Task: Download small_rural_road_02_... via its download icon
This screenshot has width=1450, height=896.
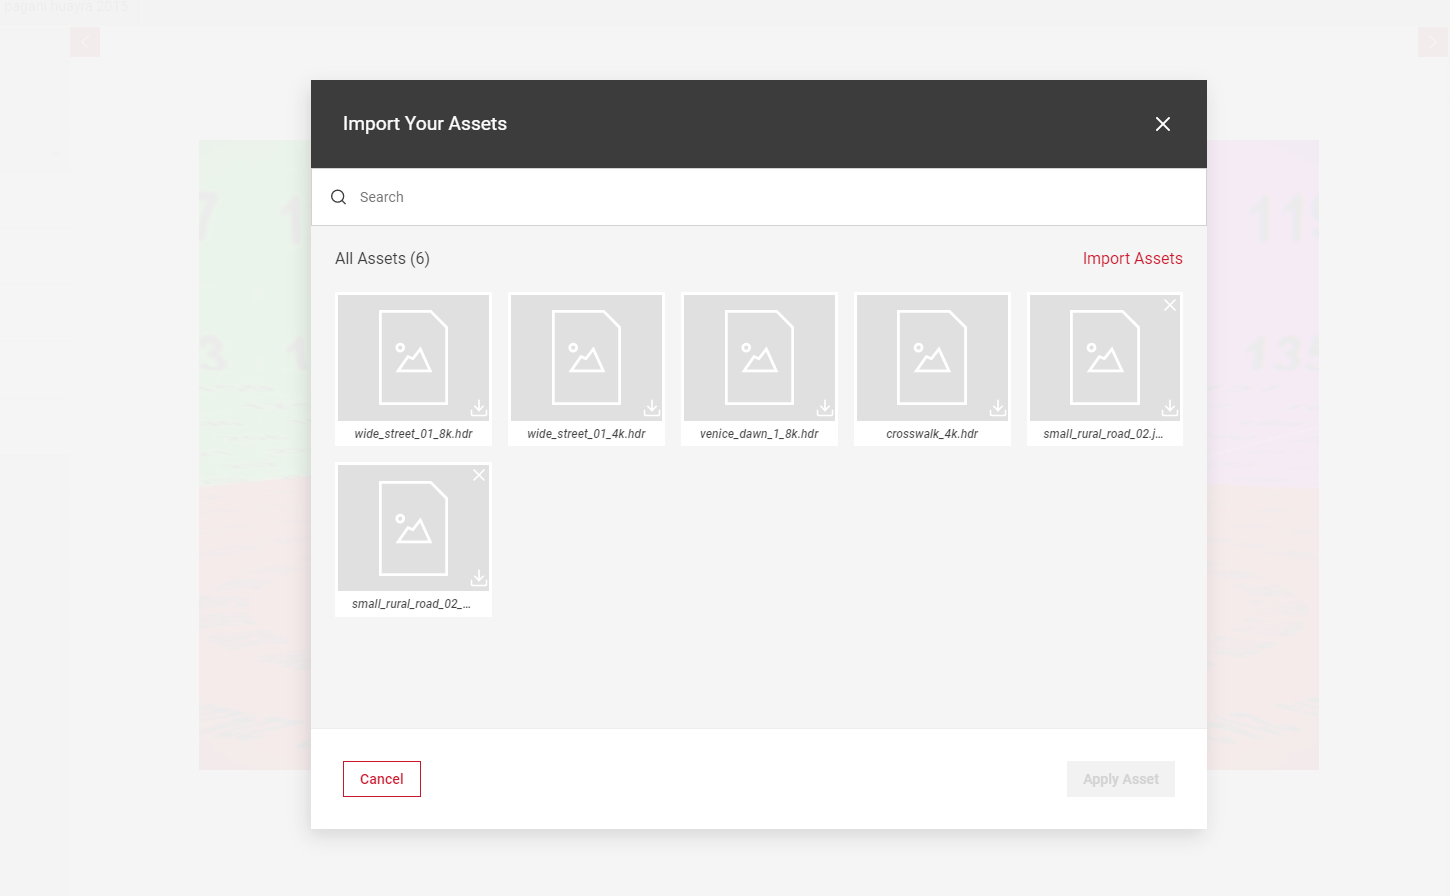Action: [x=479, y=578]
